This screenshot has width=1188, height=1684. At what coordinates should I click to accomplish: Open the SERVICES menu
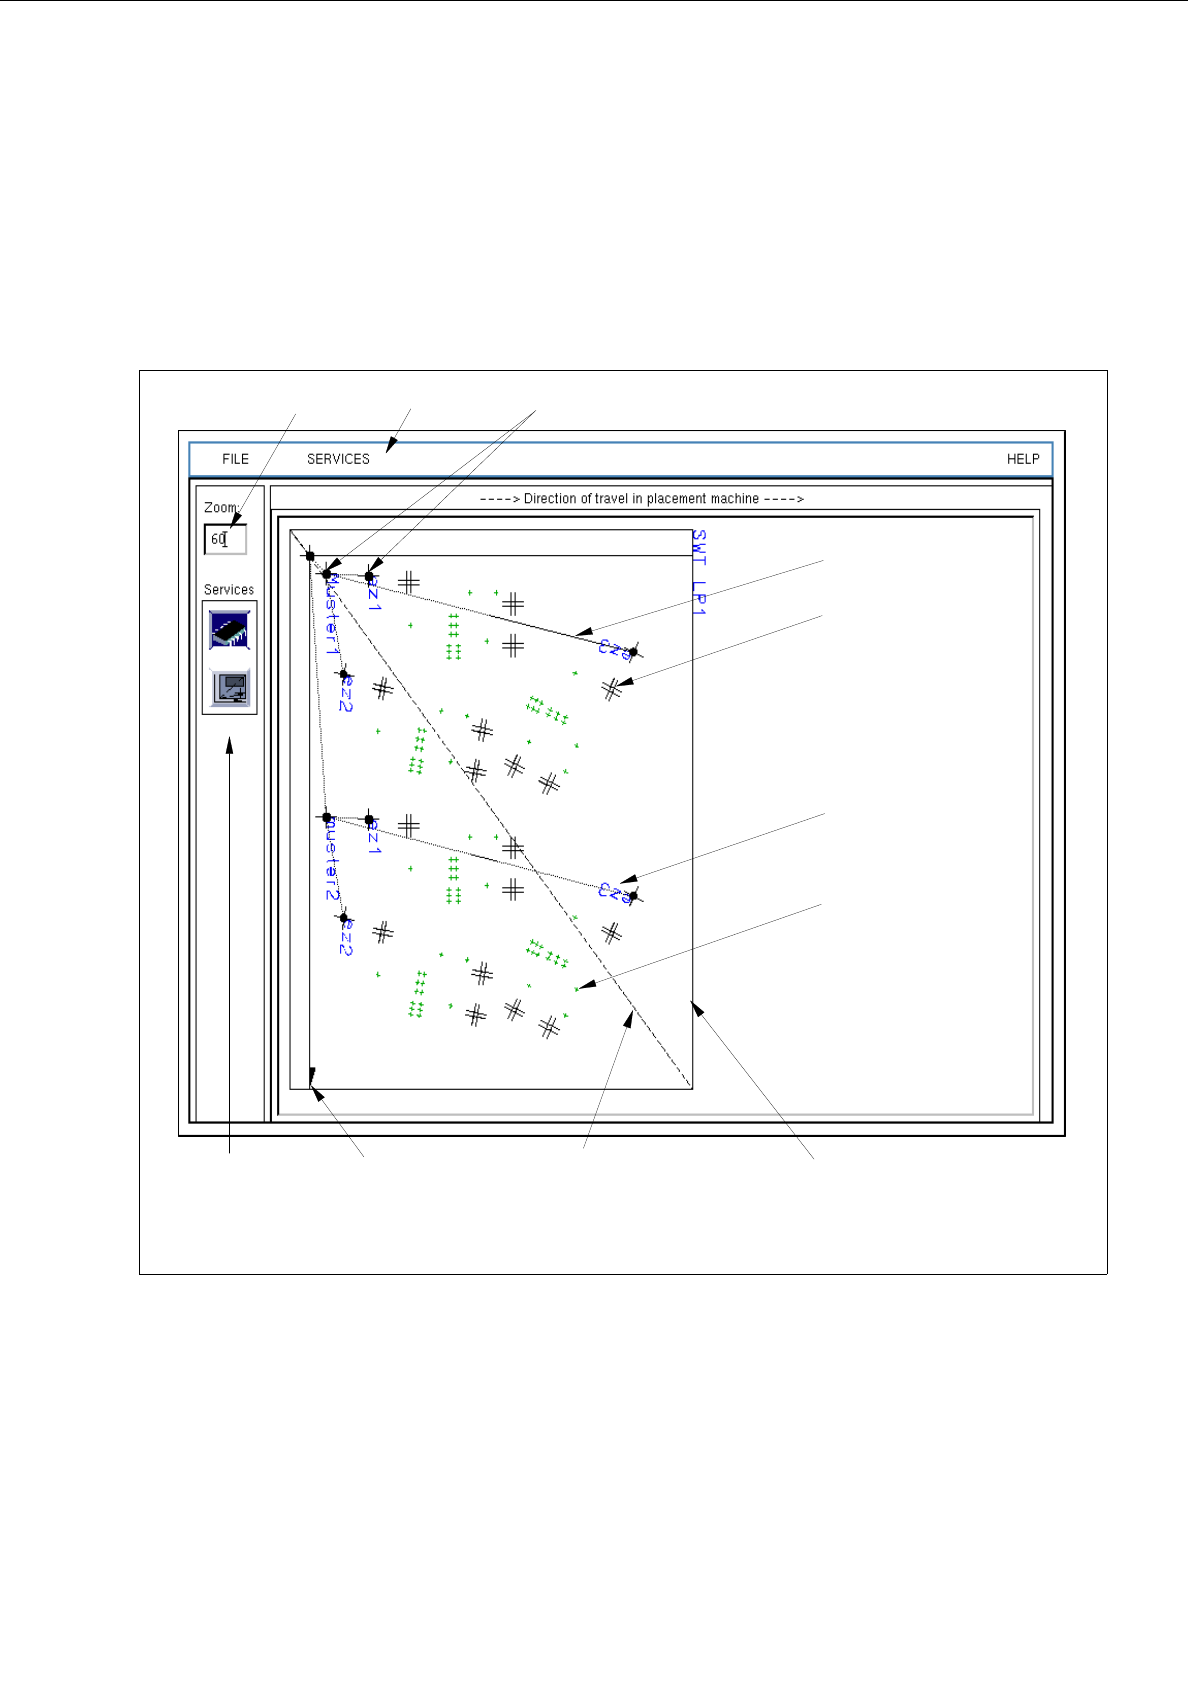(338, 459)
